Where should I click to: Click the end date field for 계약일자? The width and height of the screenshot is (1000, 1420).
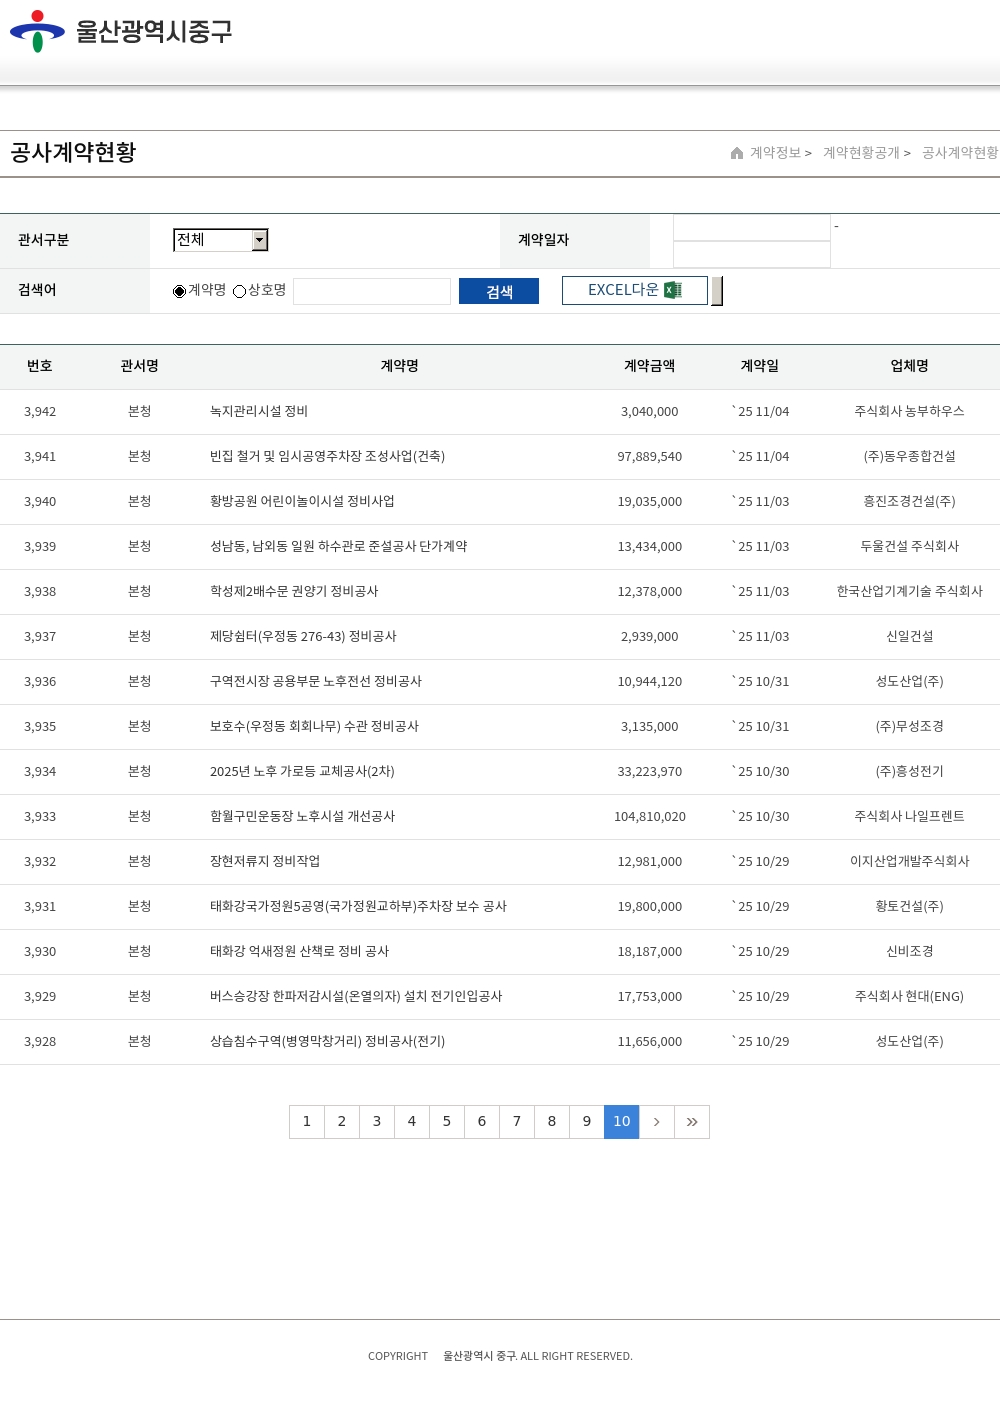coord(751,255)
